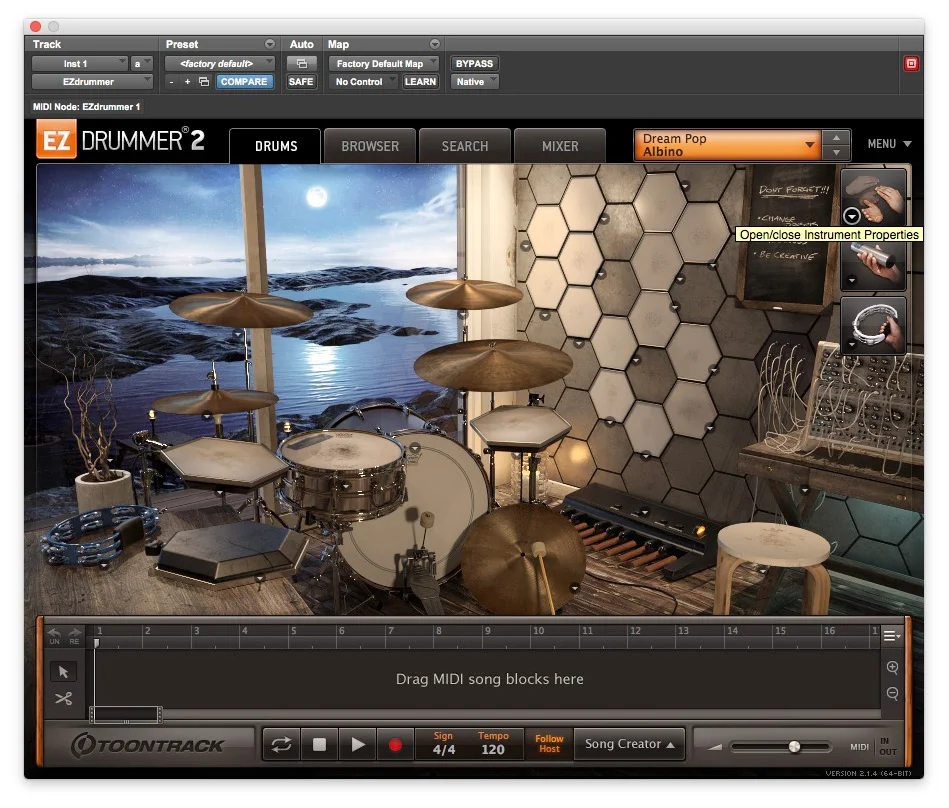Select previous preset with minus button
The height and width of the screenshot is (808, 949).
(172, 82)
